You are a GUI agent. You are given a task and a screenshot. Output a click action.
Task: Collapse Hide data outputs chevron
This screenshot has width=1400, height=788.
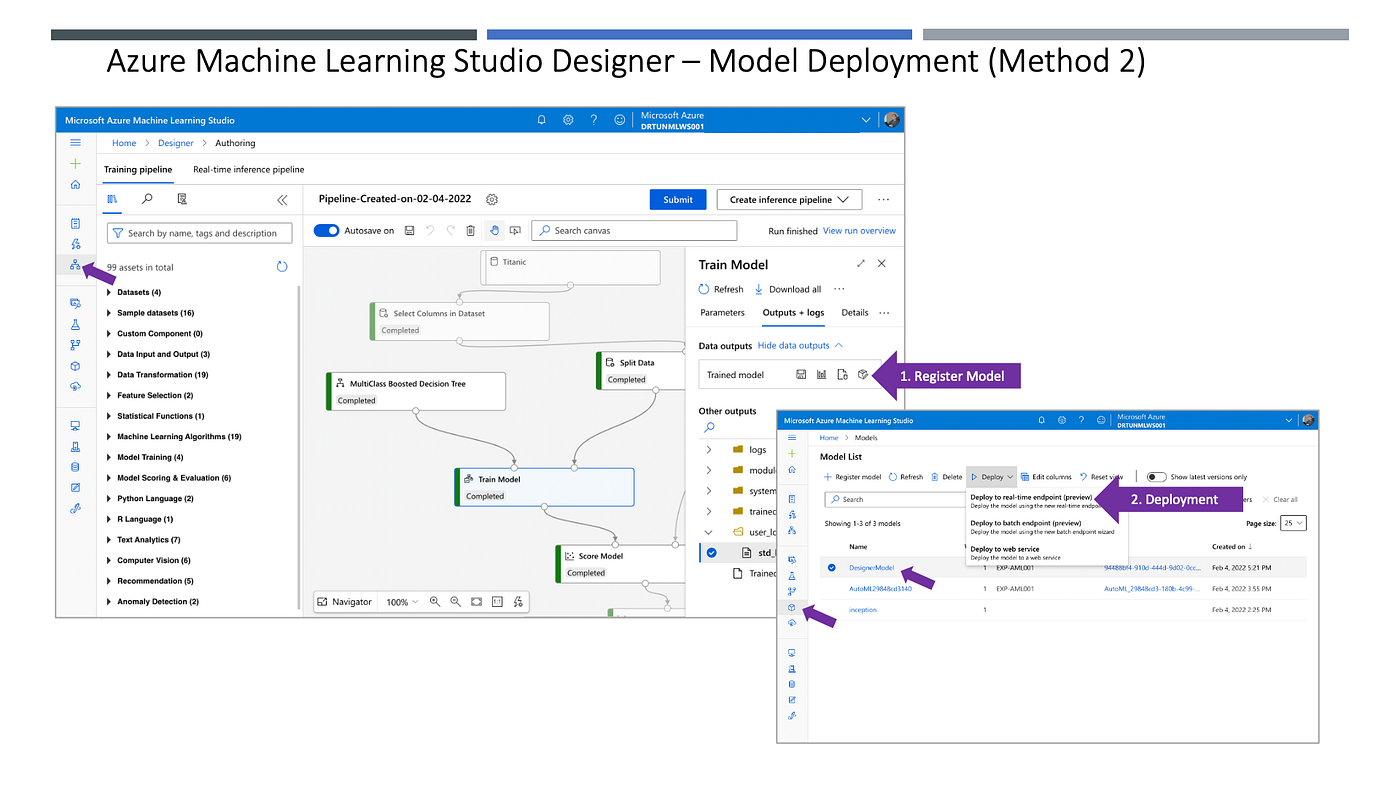click(x=839, y=345)
